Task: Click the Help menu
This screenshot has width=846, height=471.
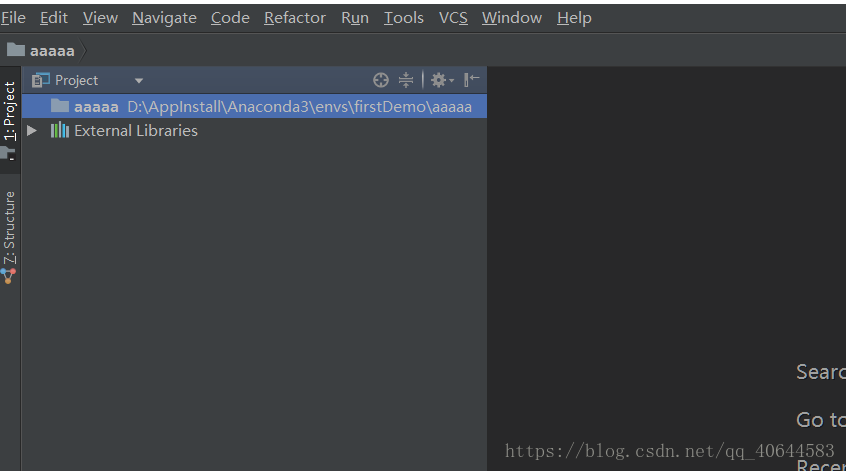Action: coord(574,18)
